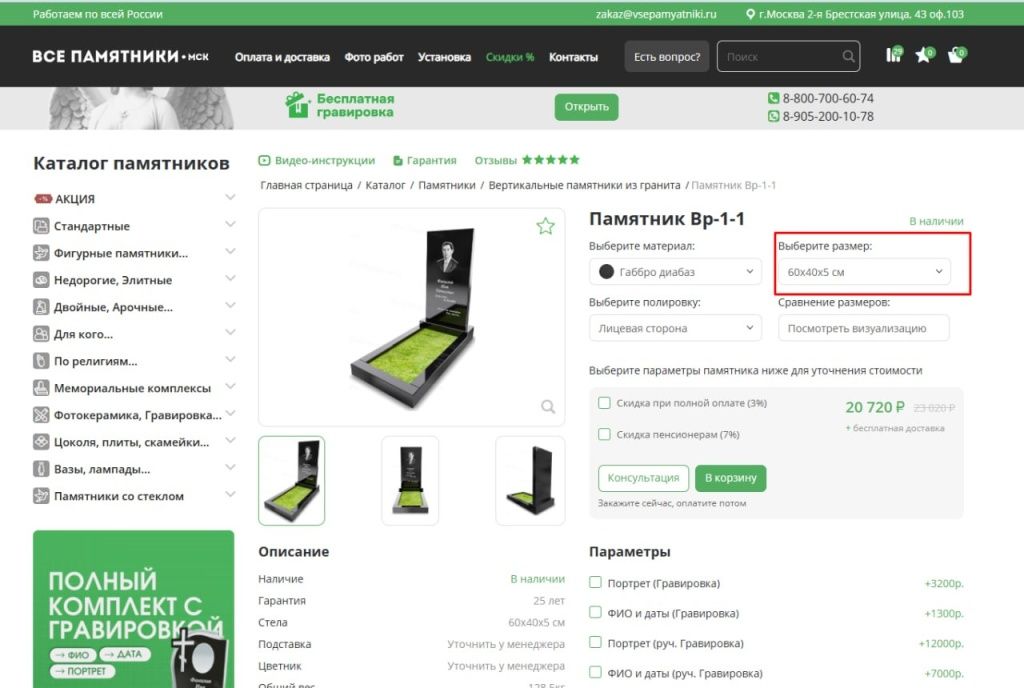Click the Фотокерамика category icon
The width and height of the screenshot is (1024, 688).
(x=40, y=414)
